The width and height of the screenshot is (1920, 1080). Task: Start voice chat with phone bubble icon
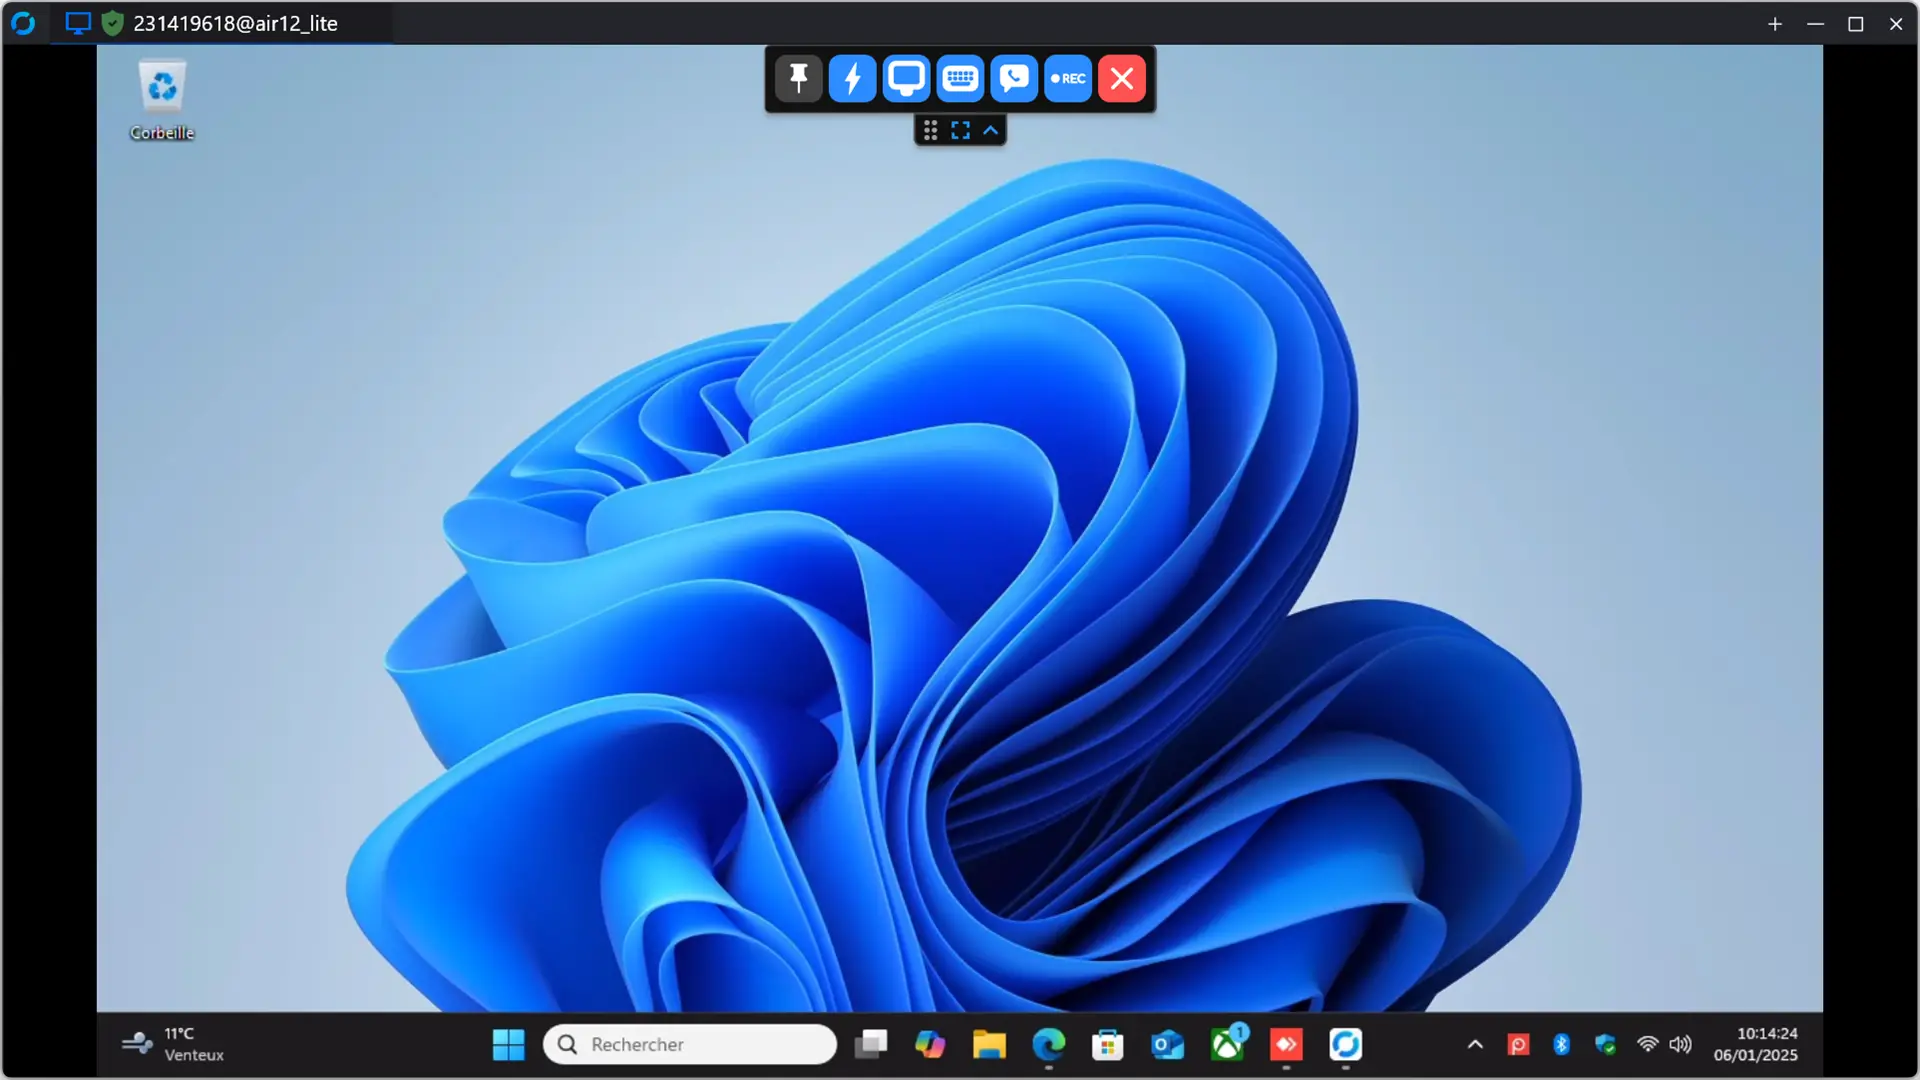(1014, 78)
